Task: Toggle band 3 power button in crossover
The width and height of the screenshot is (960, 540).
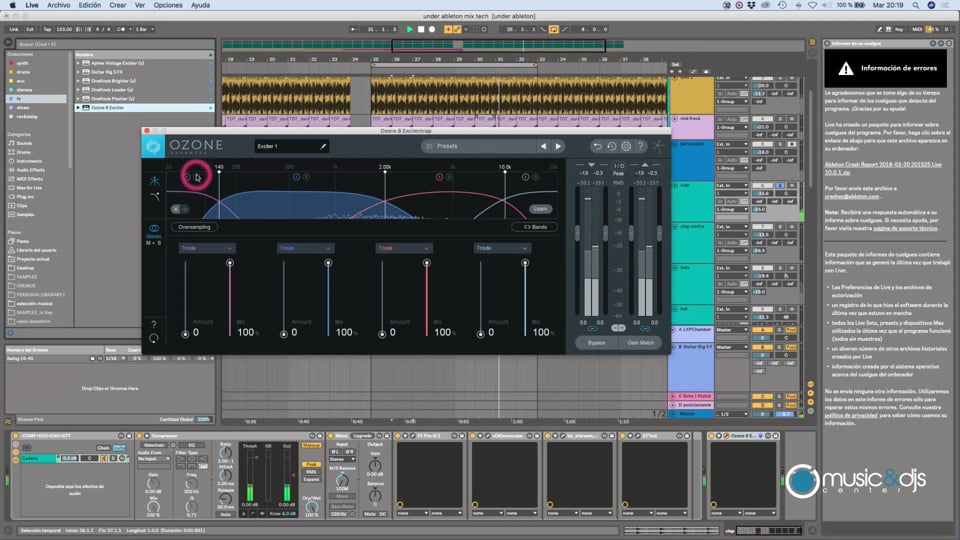Action: click(x=439, y=177)
